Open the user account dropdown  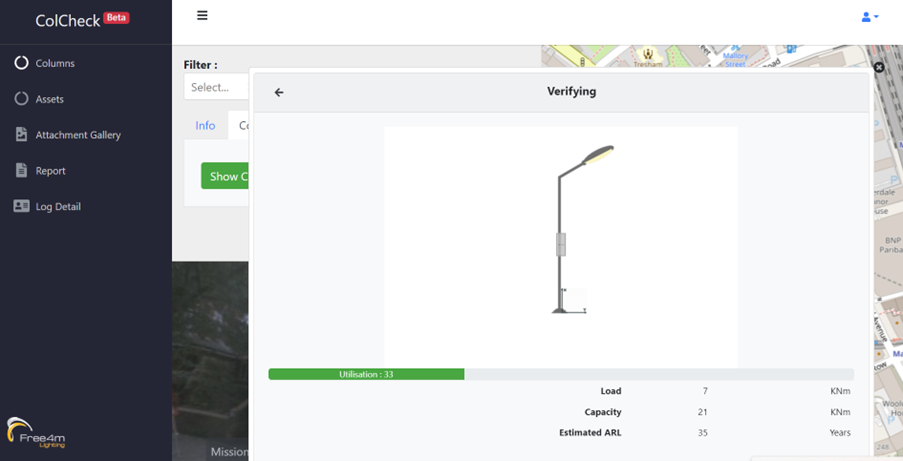pos(870,17)
